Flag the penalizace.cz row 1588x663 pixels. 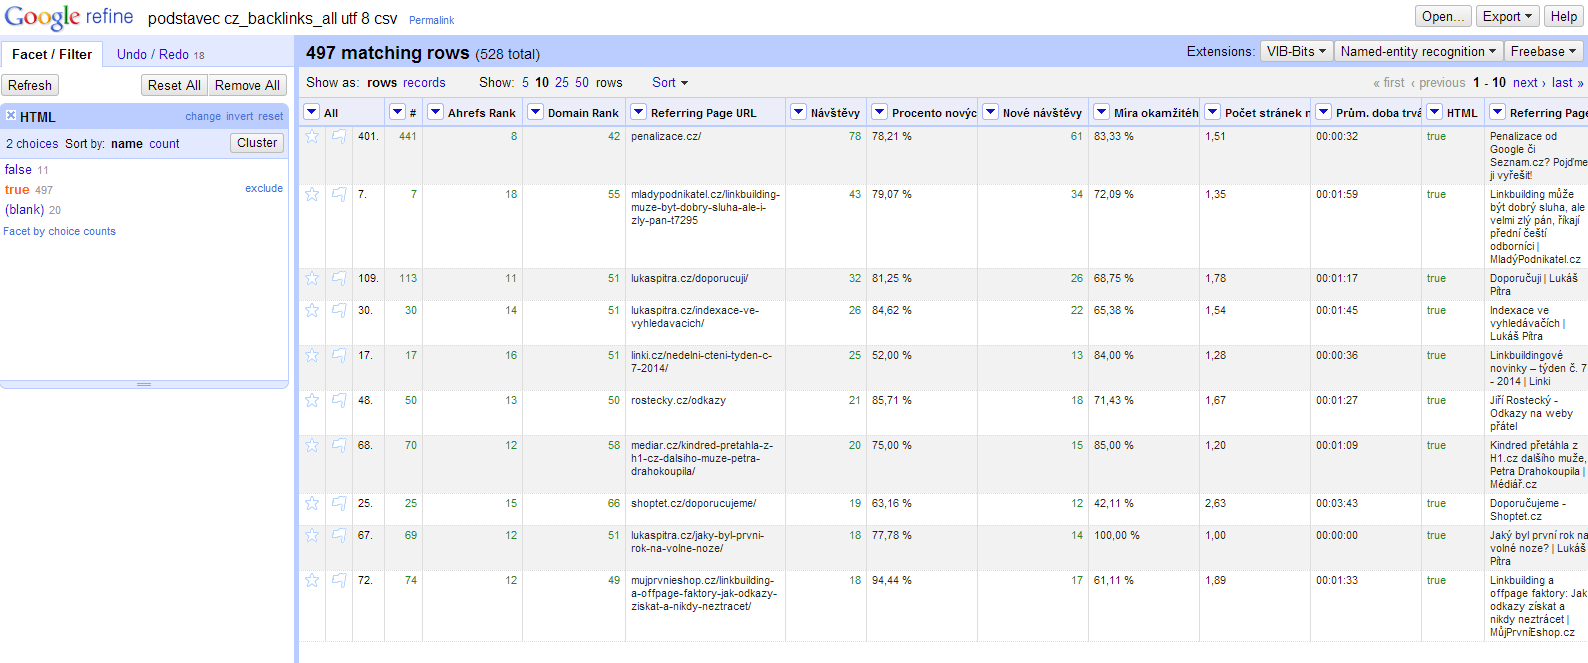(x=339, y=137)
